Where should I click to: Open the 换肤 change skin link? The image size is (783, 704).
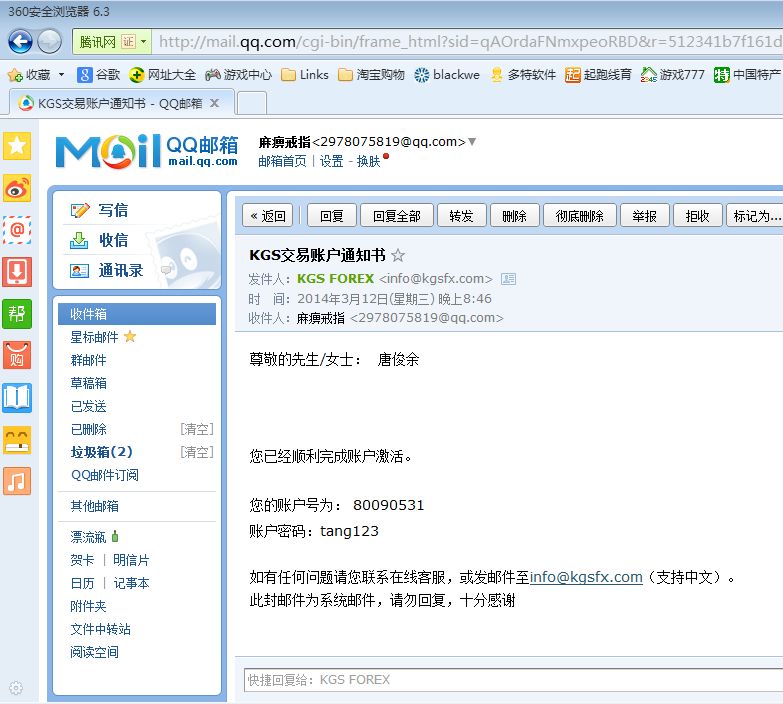(x=369, y=161)
